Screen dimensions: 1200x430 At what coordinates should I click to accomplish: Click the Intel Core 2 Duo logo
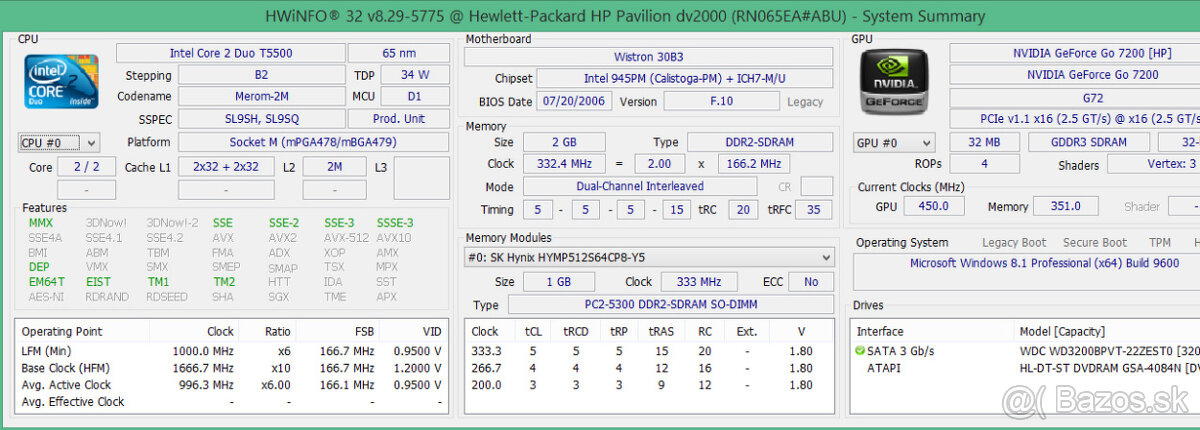coord(62,83)
